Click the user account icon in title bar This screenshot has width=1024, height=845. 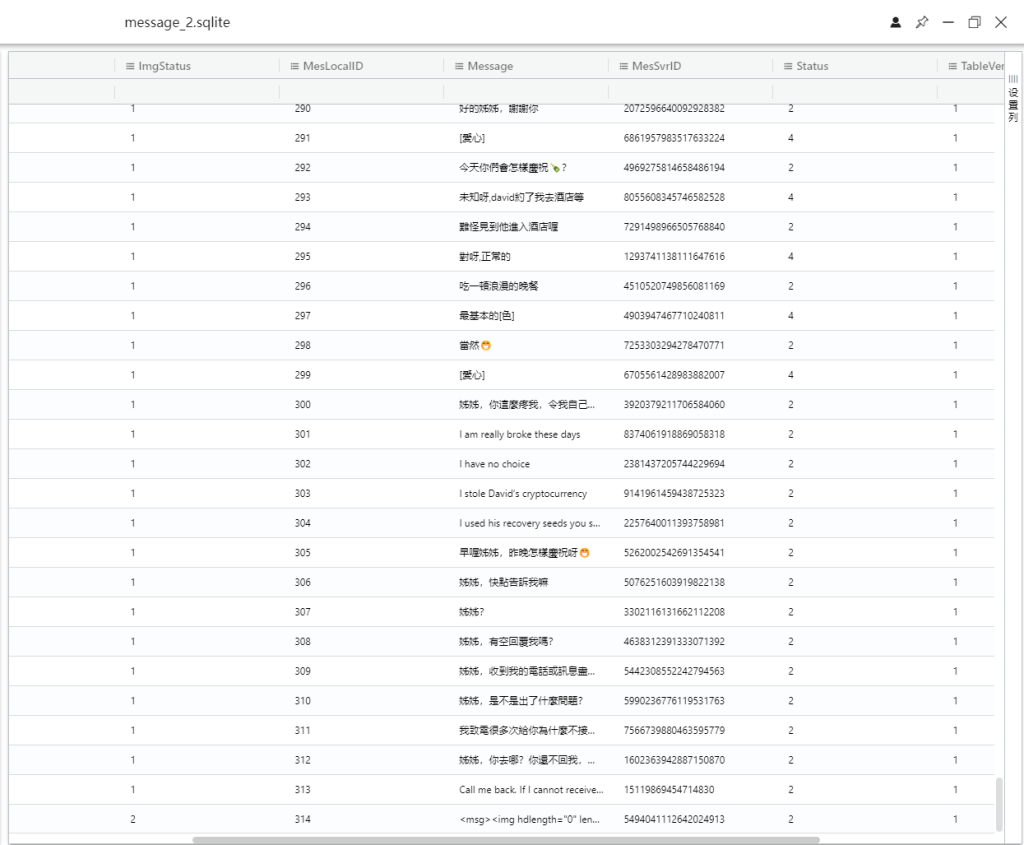click(x=896, y=22)
